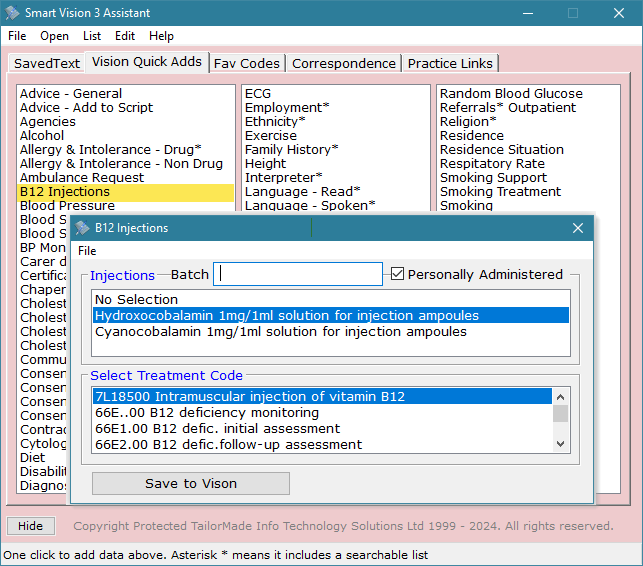643x566 pixels.
Task: Select 66E..00 B12 deficiency monitoring
Action: coord(322,413)
